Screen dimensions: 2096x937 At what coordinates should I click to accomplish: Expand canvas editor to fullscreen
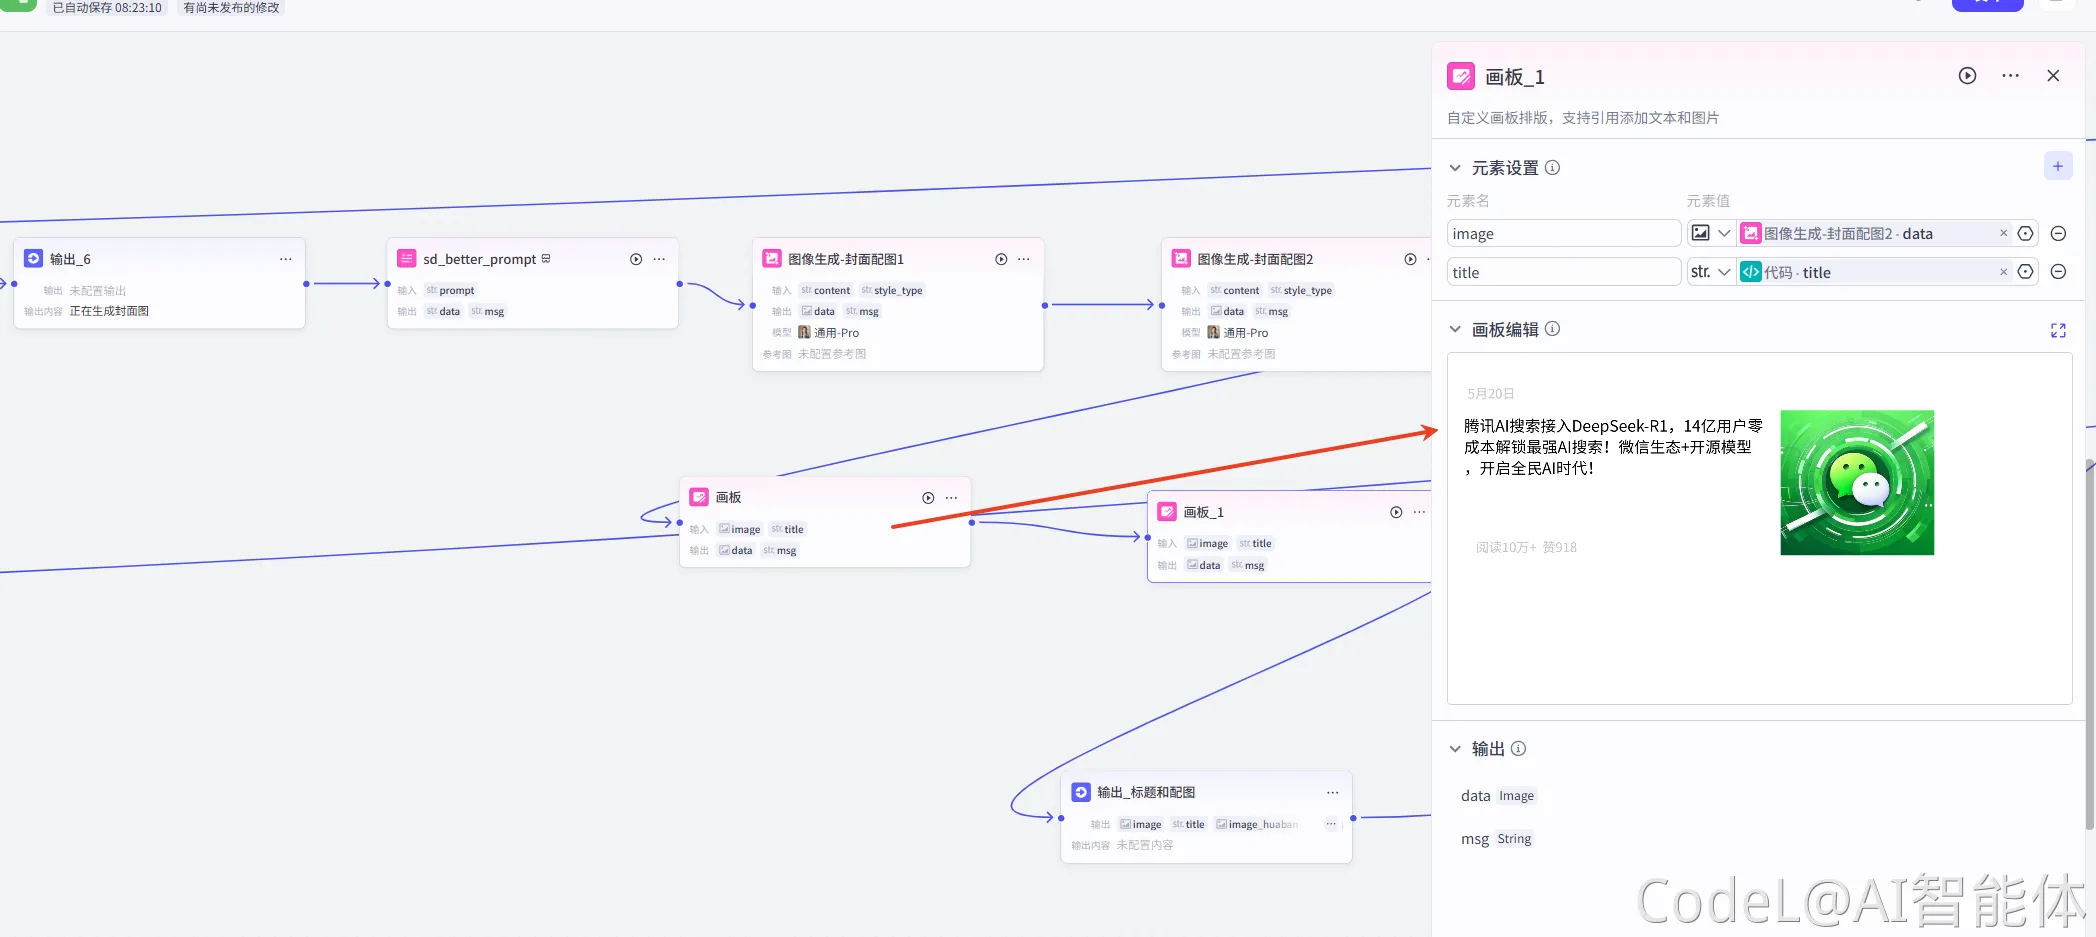coord(2057,330)
